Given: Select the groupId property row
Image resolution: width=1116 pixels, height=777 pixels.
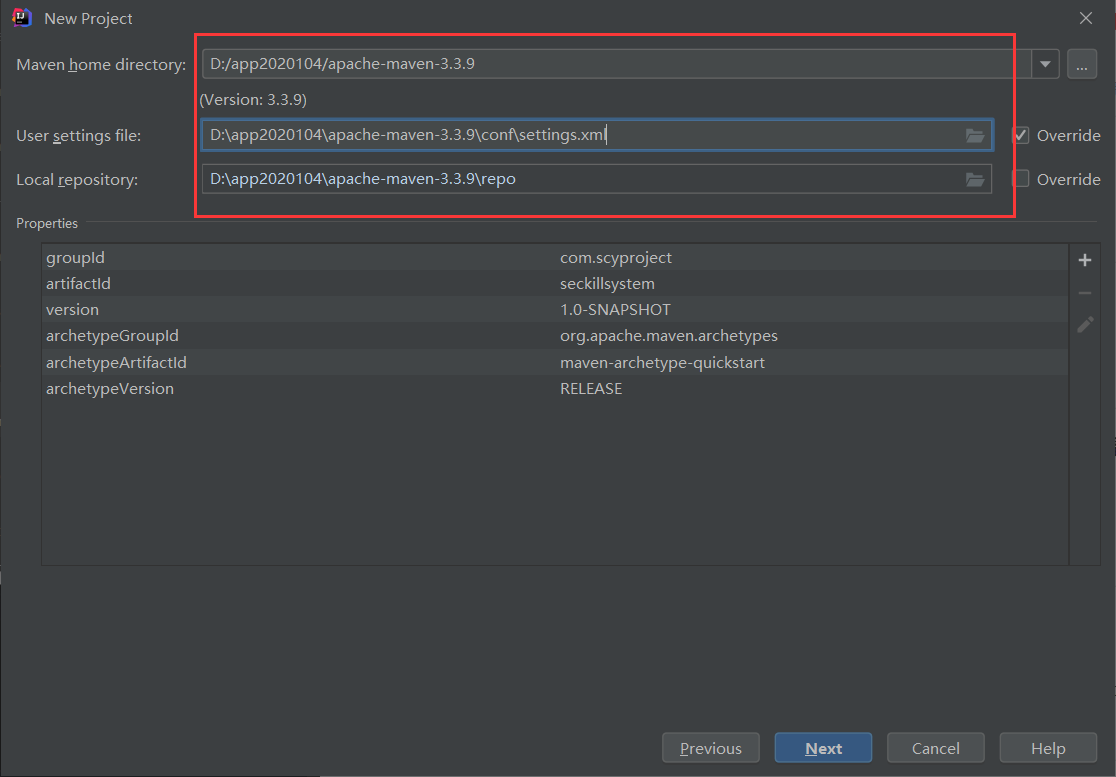Looking at the screenshot, I should pos(555,258).
